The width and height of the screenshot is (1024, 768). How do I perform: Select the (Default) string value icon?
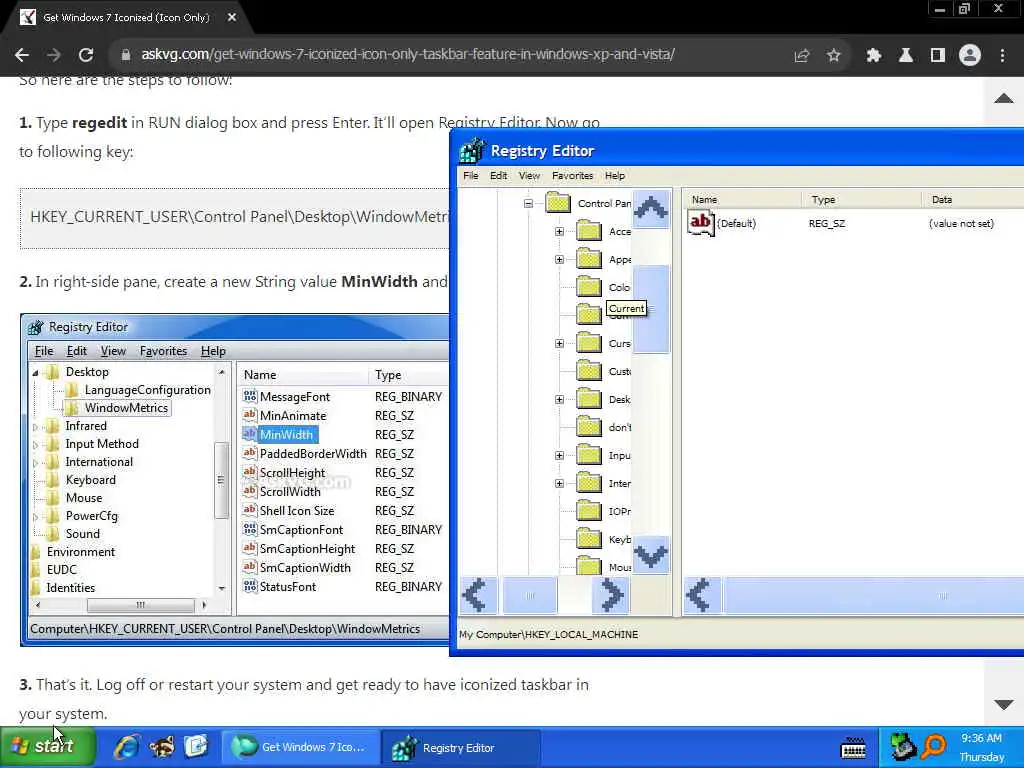point(701,223)
